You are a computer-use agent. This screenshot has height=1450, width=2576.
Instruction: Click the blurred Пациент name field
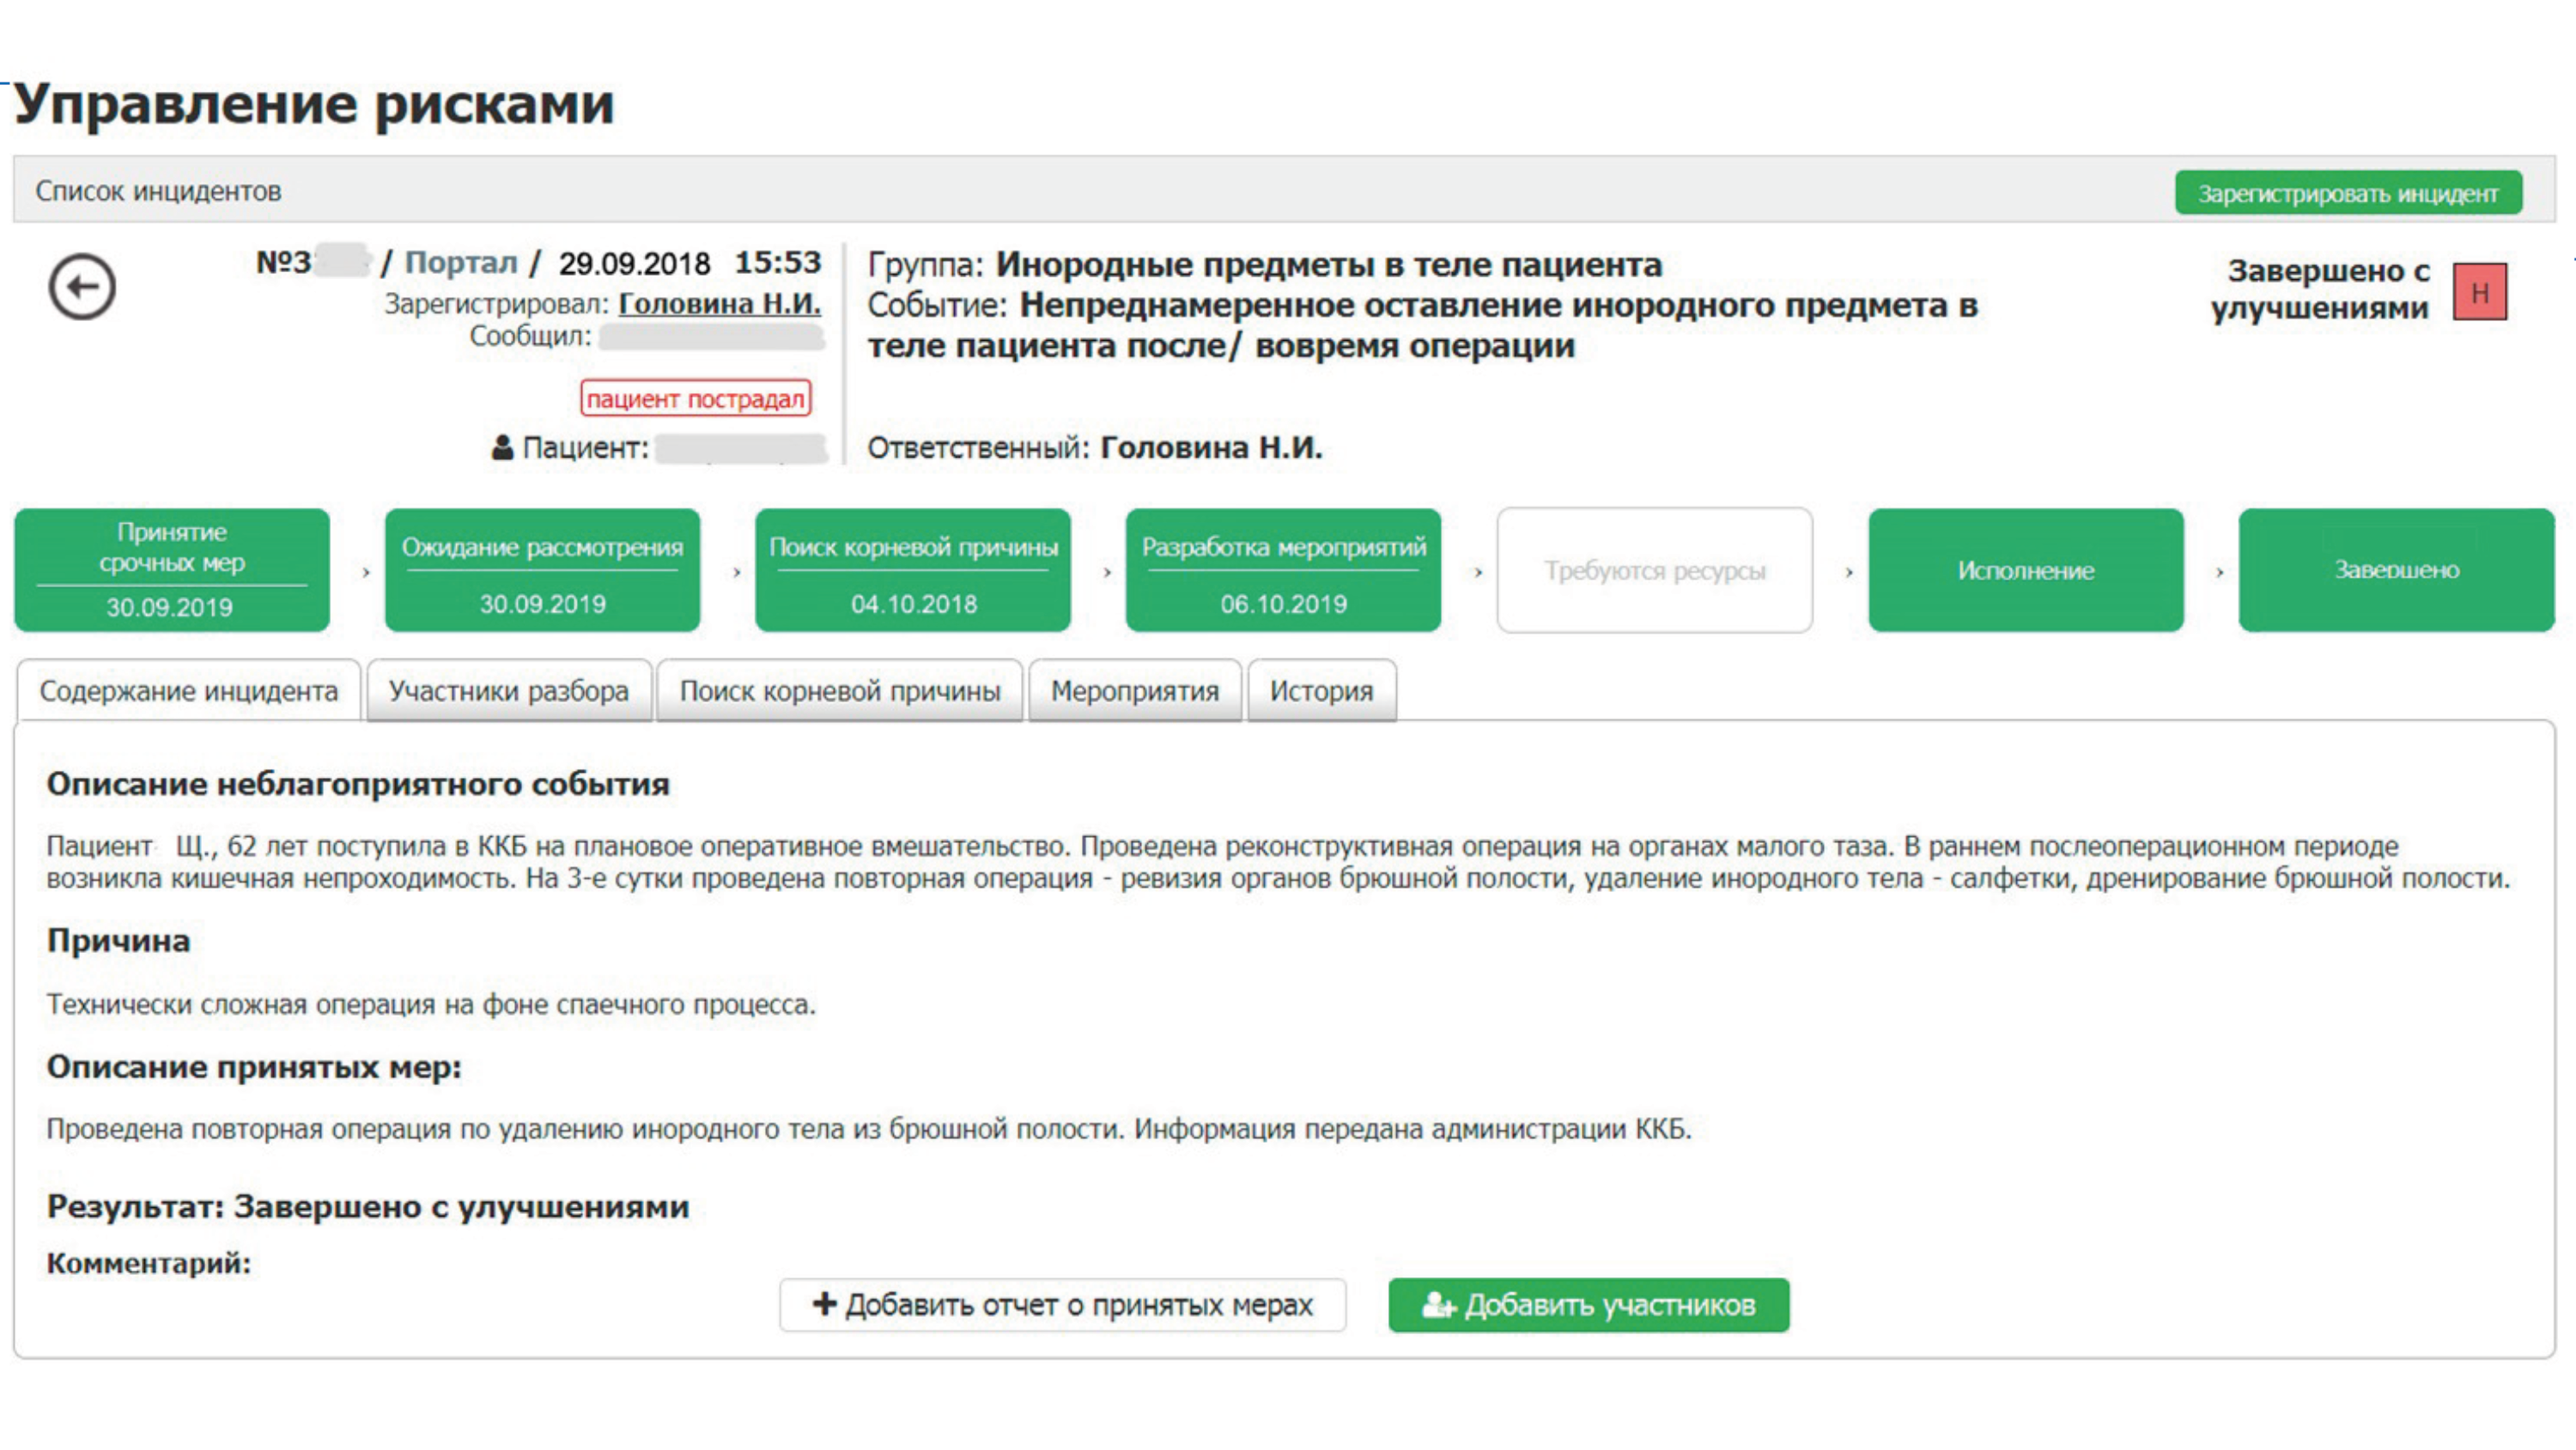point(741,448)
